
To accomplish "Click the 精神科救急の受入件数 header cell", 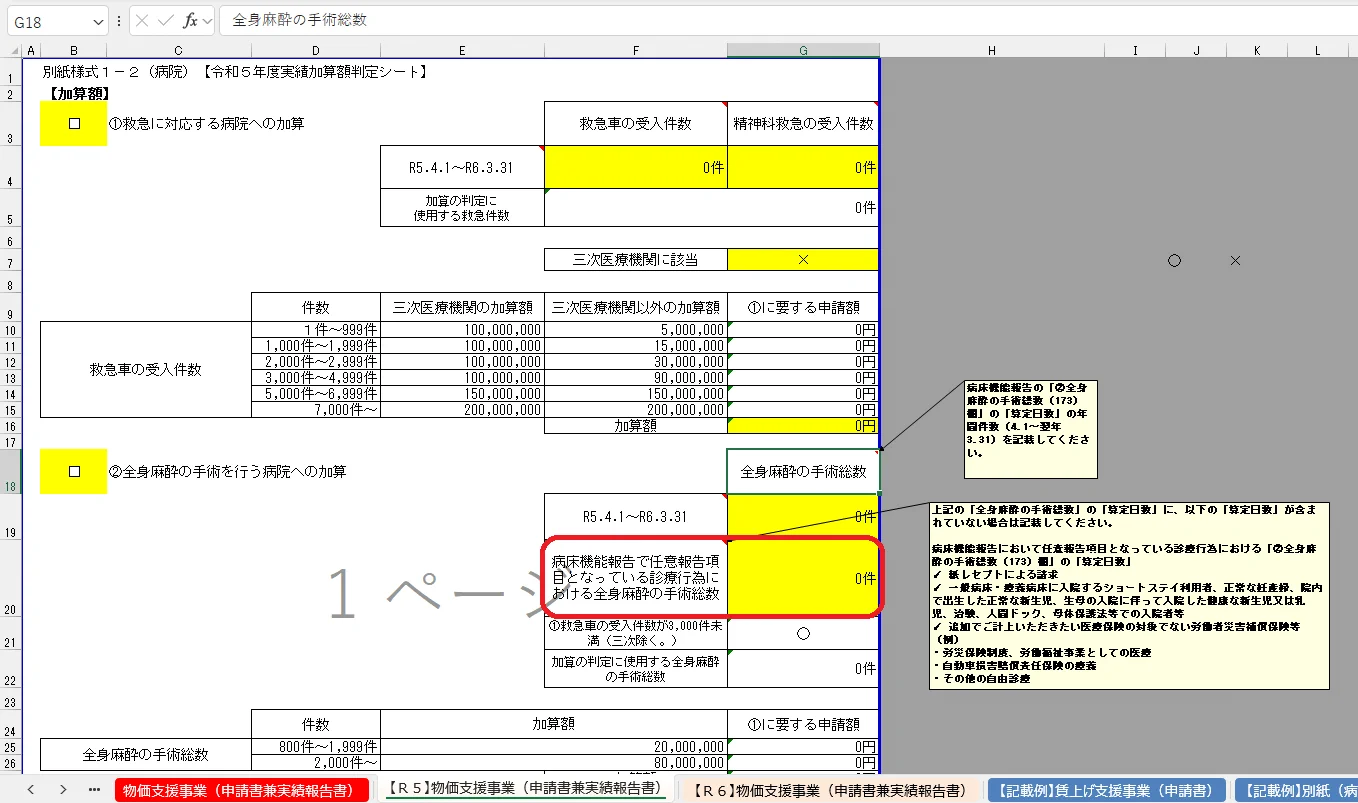I will [803, 124].
